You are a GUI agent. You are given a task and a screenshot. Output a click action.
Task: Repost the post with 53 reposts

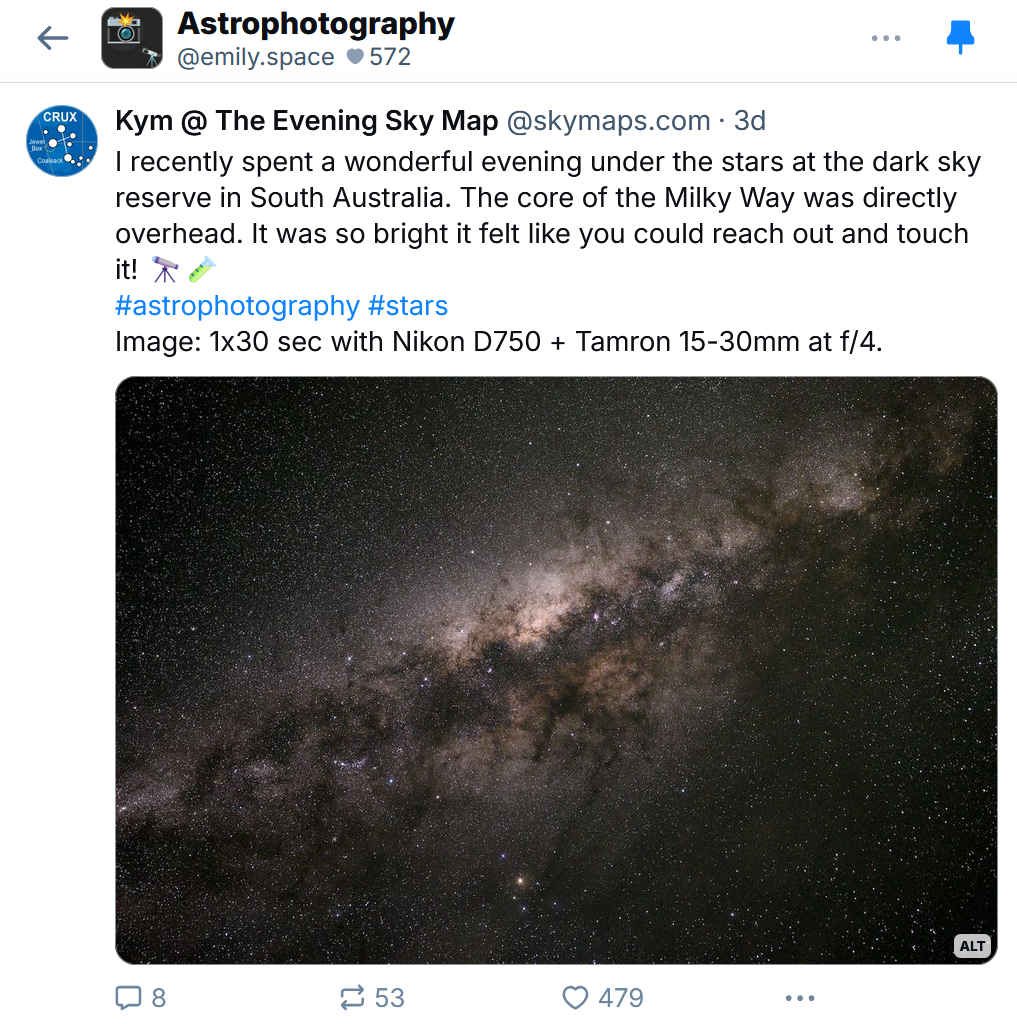tap(372, 998)
